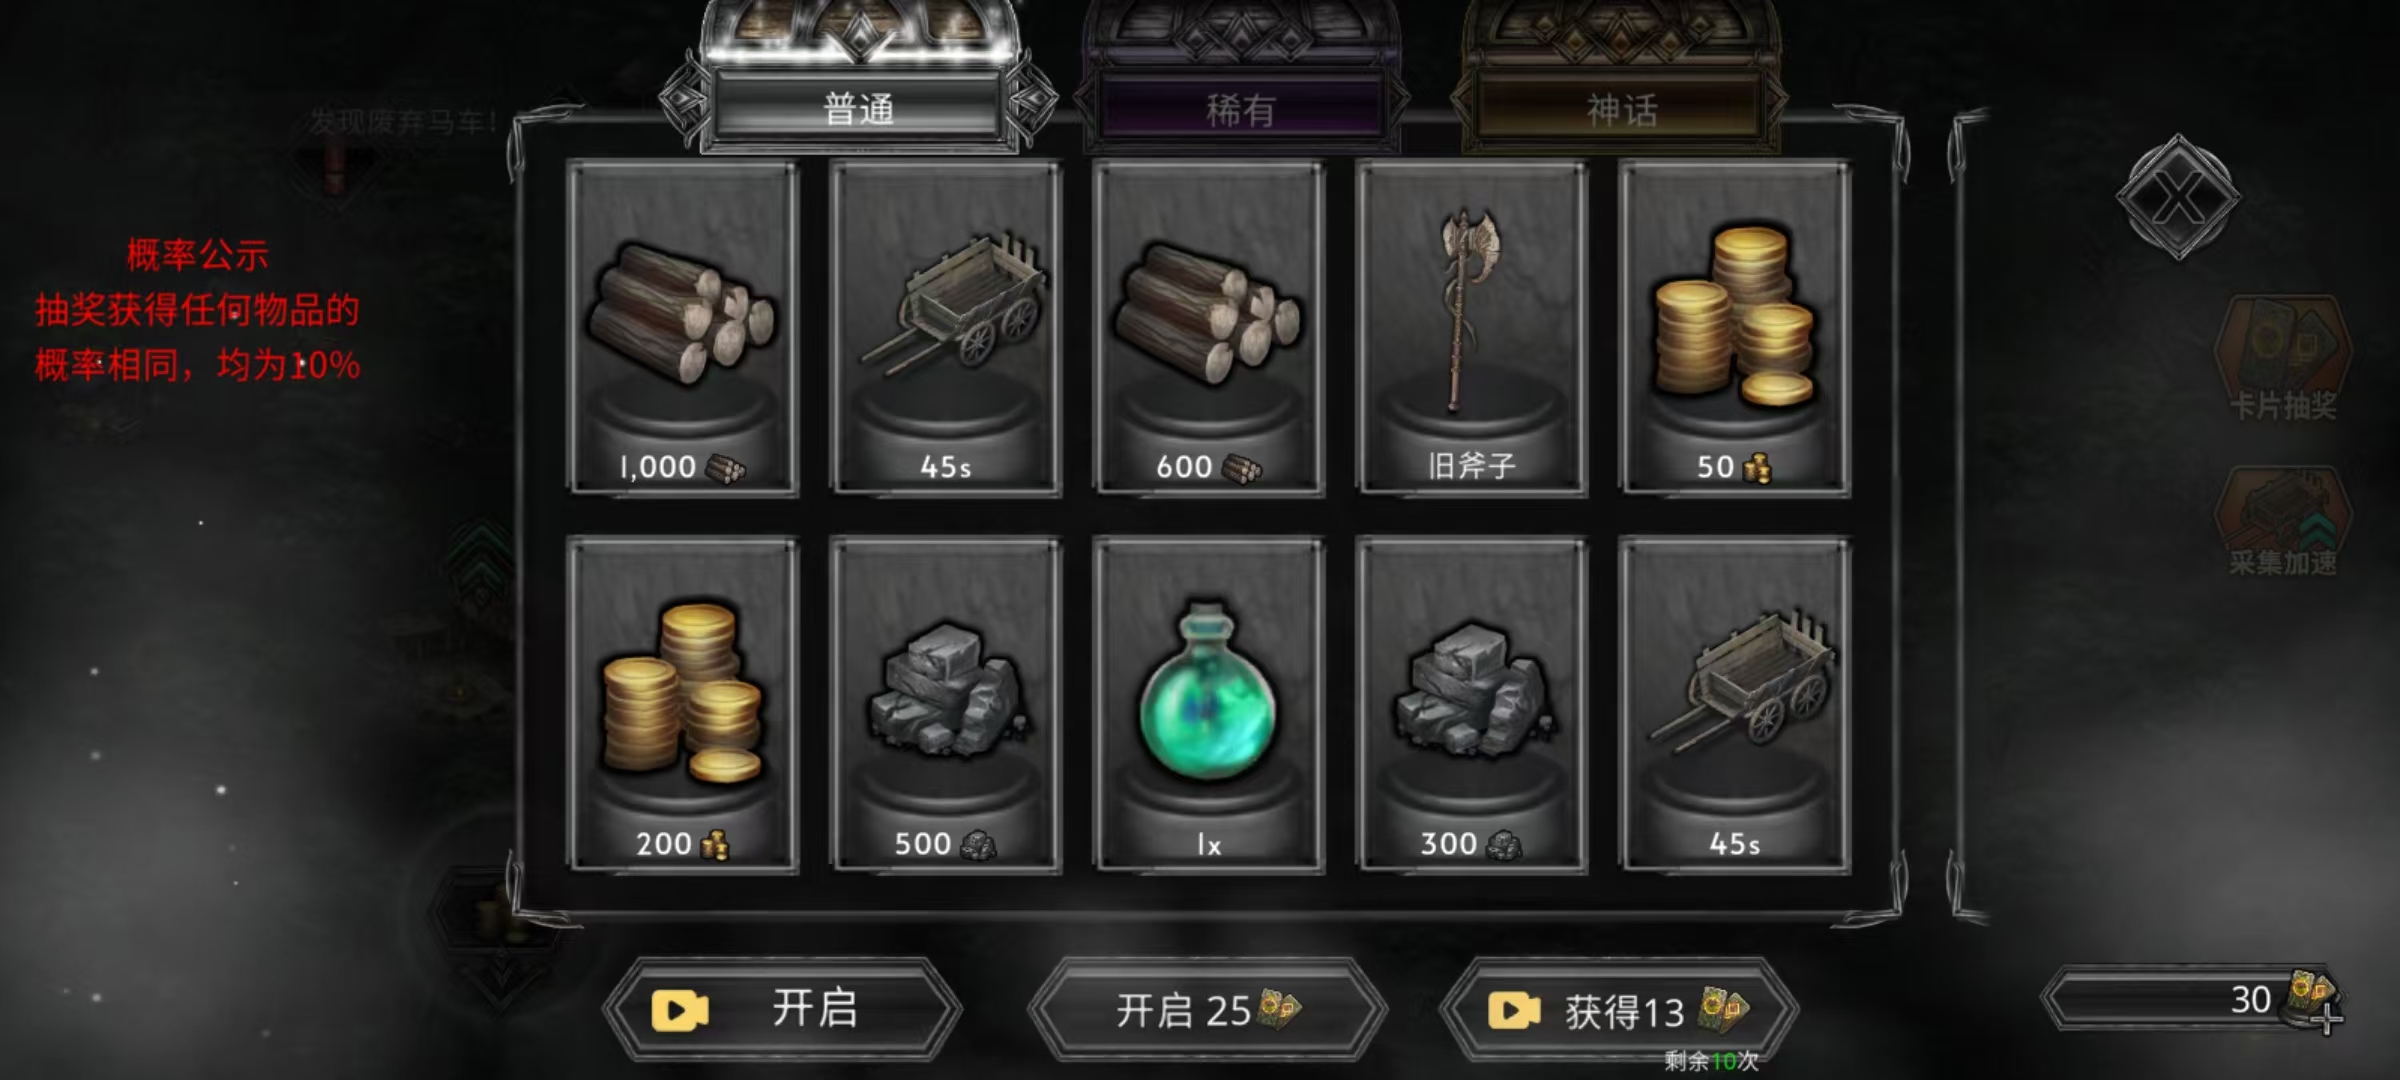
Task: Select the 50 gold coins reward card
Action: pos(1734,328)
